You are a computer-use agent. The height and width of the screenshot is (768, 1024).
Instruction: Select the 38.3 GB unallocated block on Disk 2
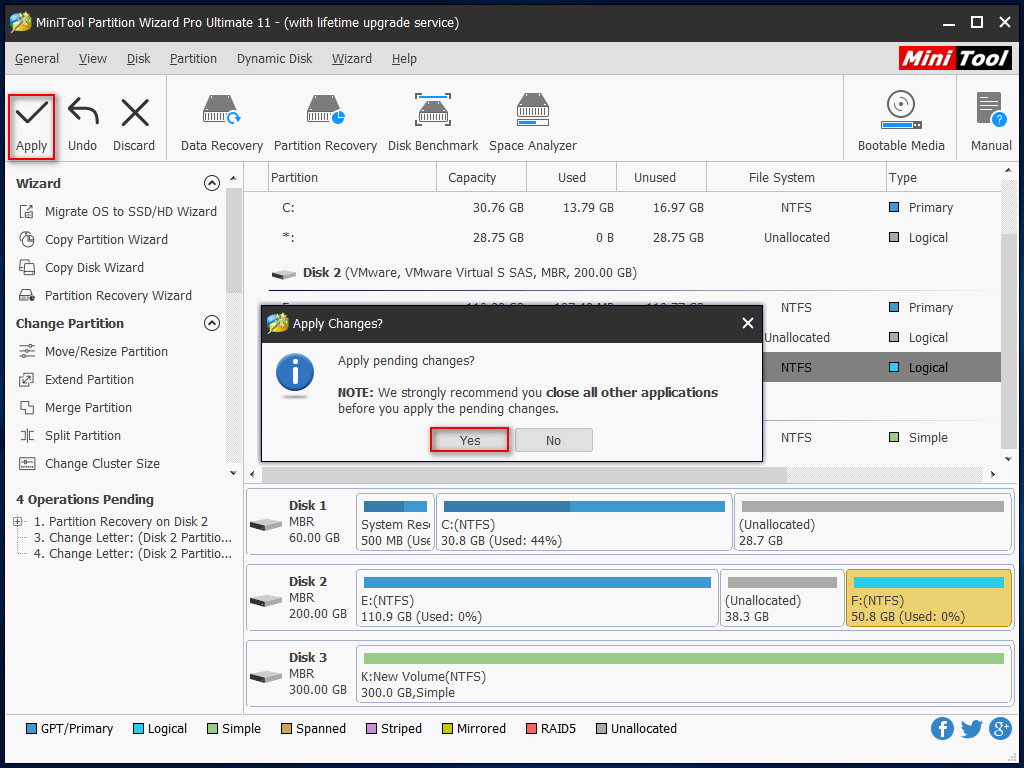(782, 598)
